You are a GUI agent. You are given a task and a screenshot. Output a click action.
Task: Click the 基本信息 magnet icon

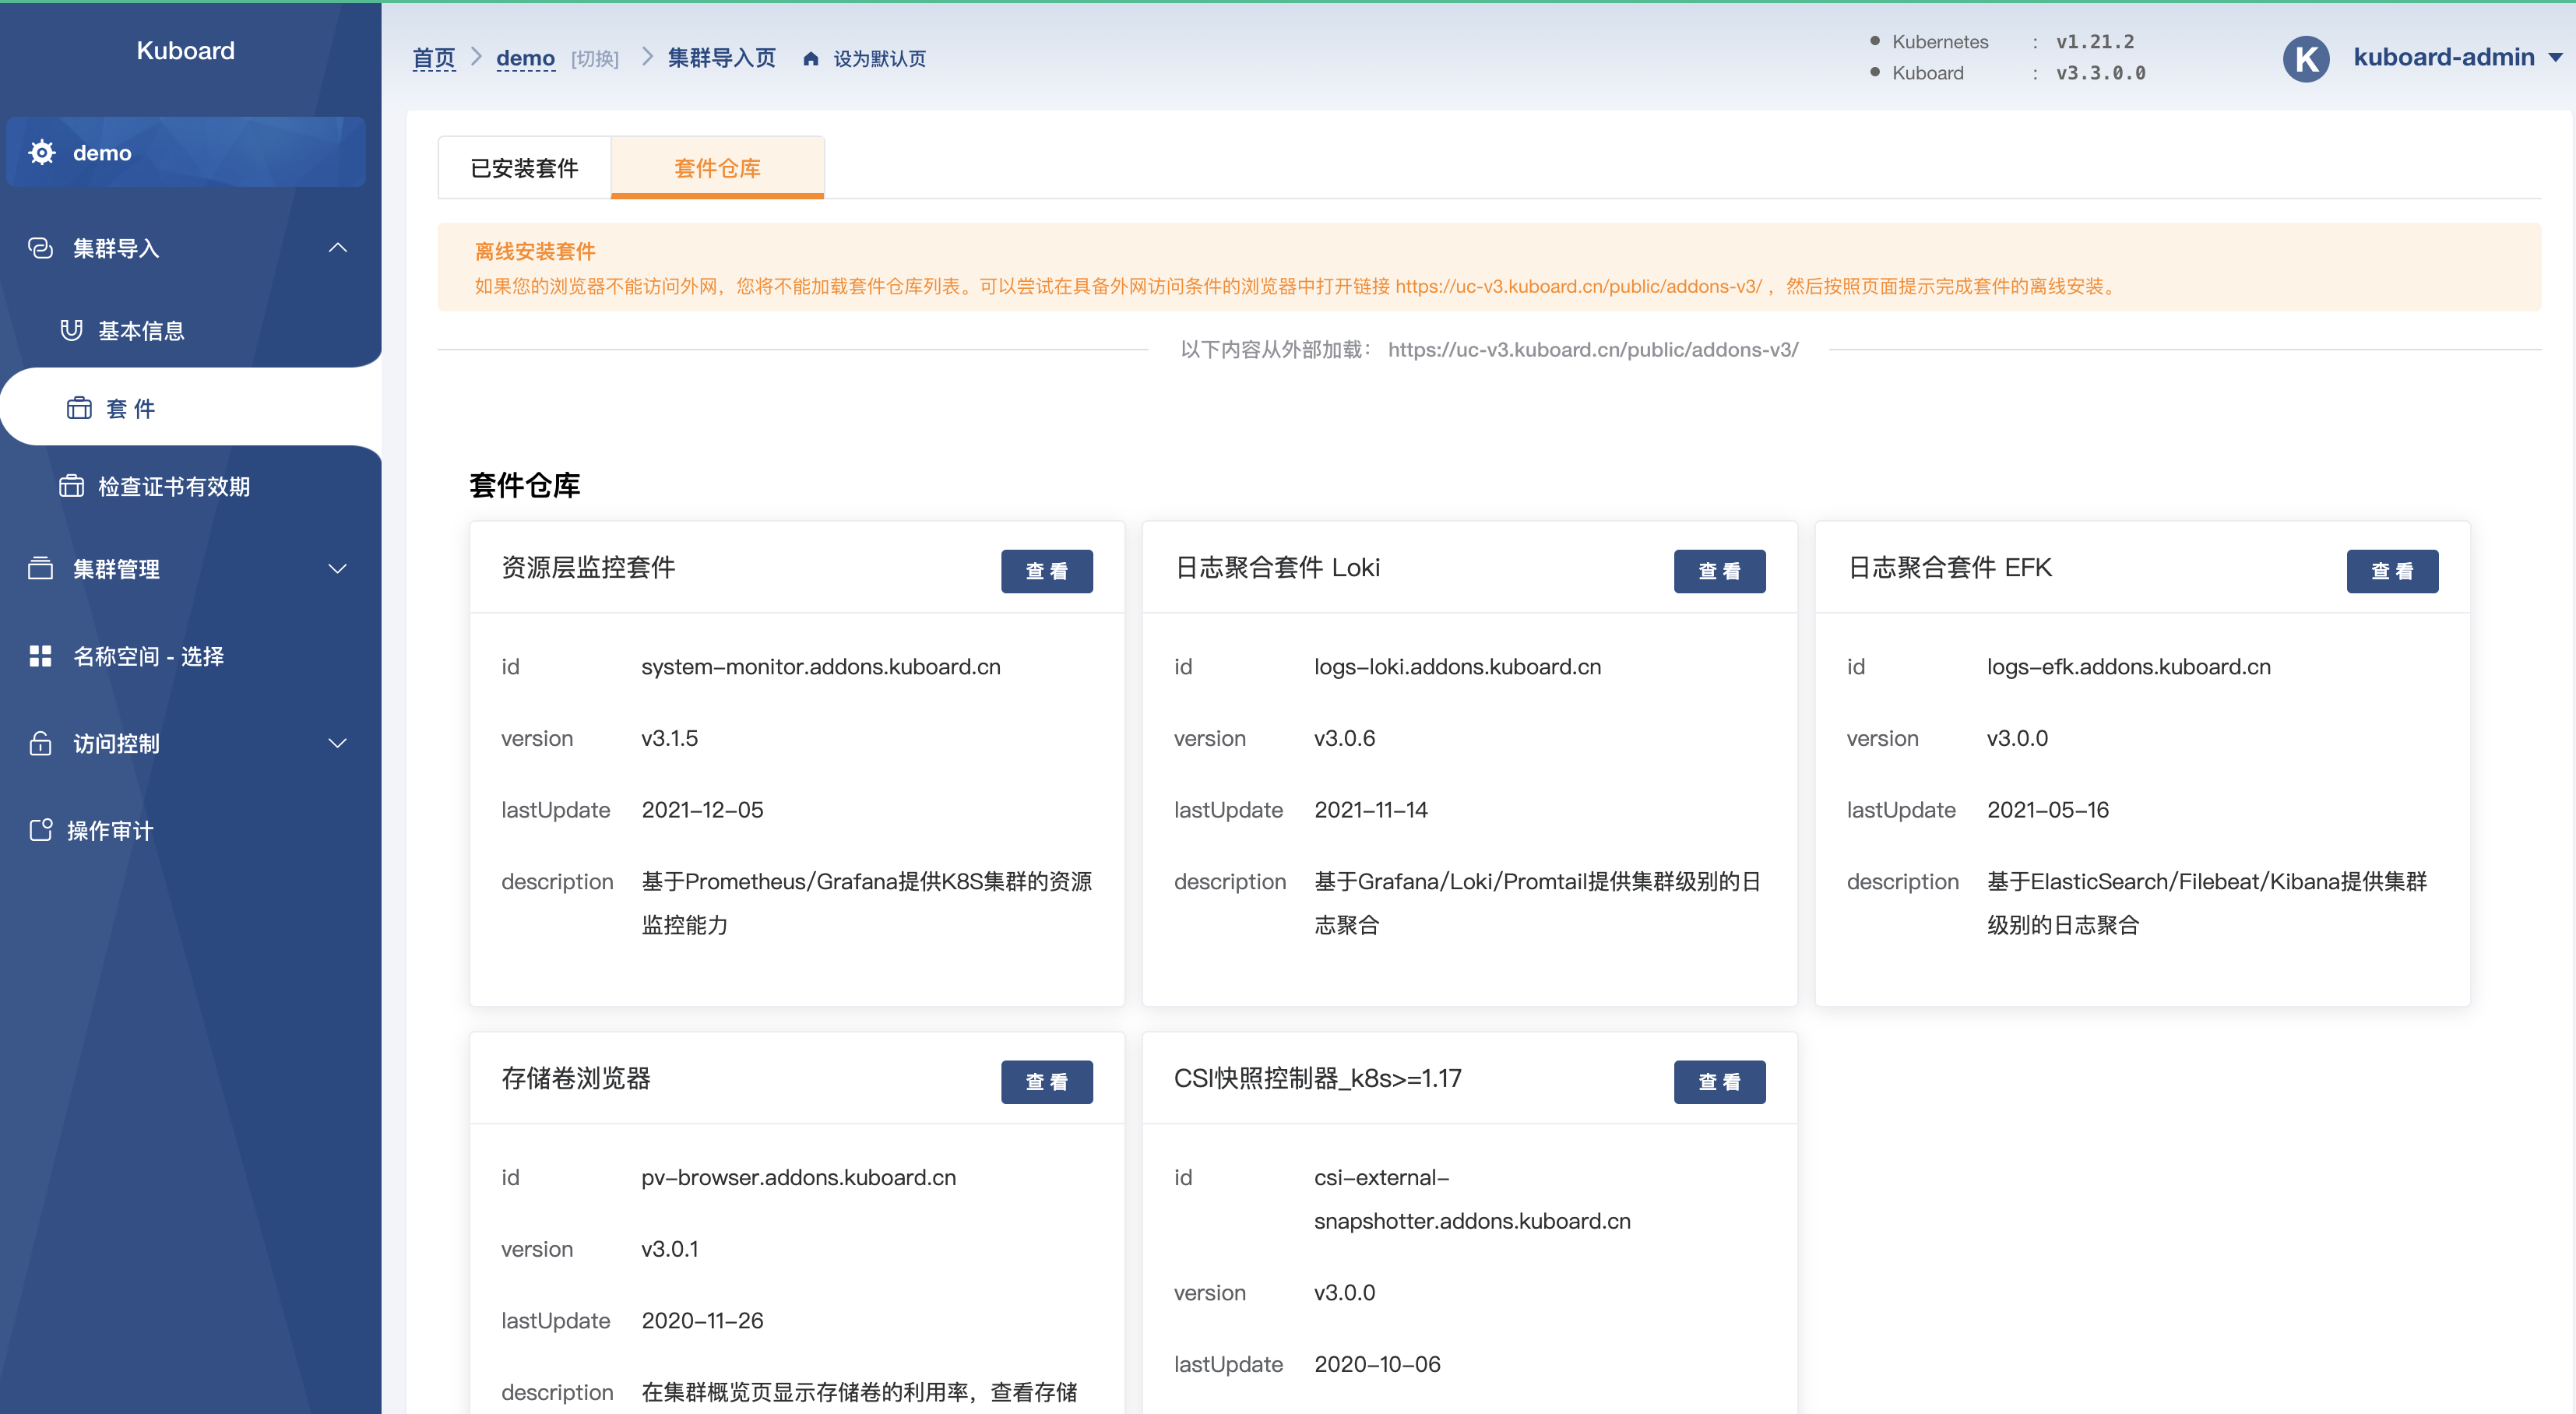pyautogui.click(x=71, y=330)
